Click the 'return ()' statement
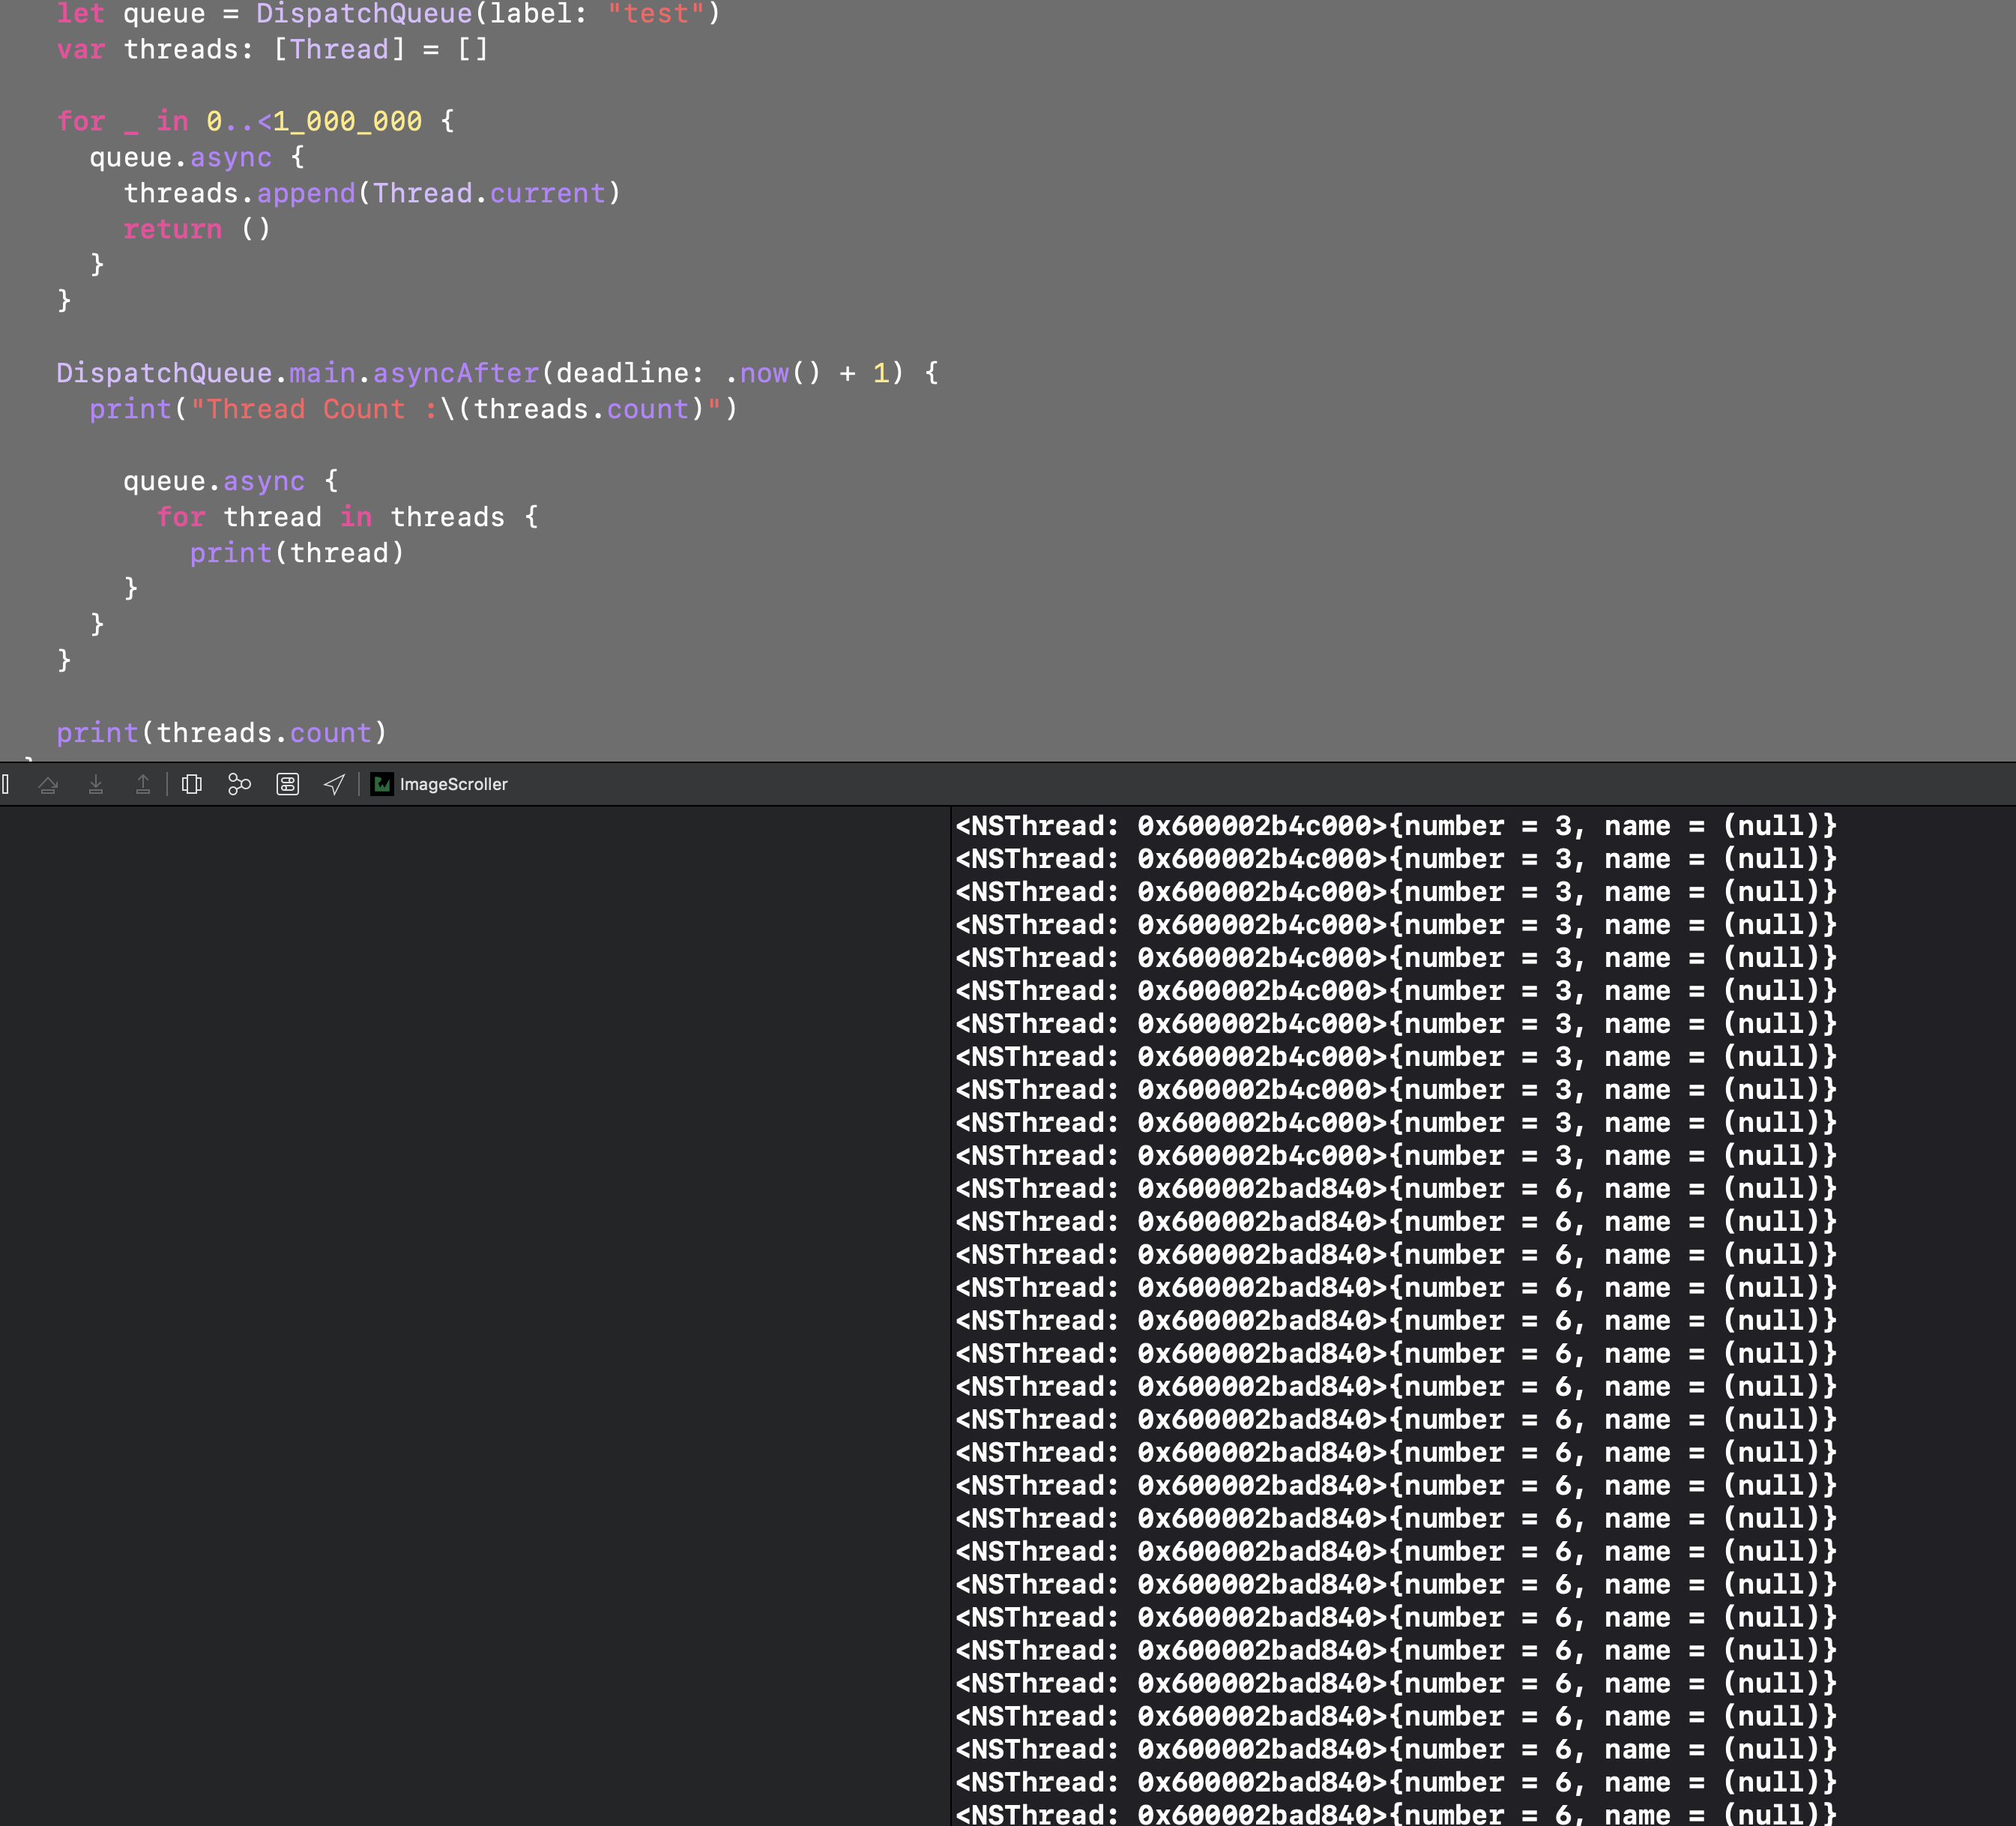 click(197, 229)
